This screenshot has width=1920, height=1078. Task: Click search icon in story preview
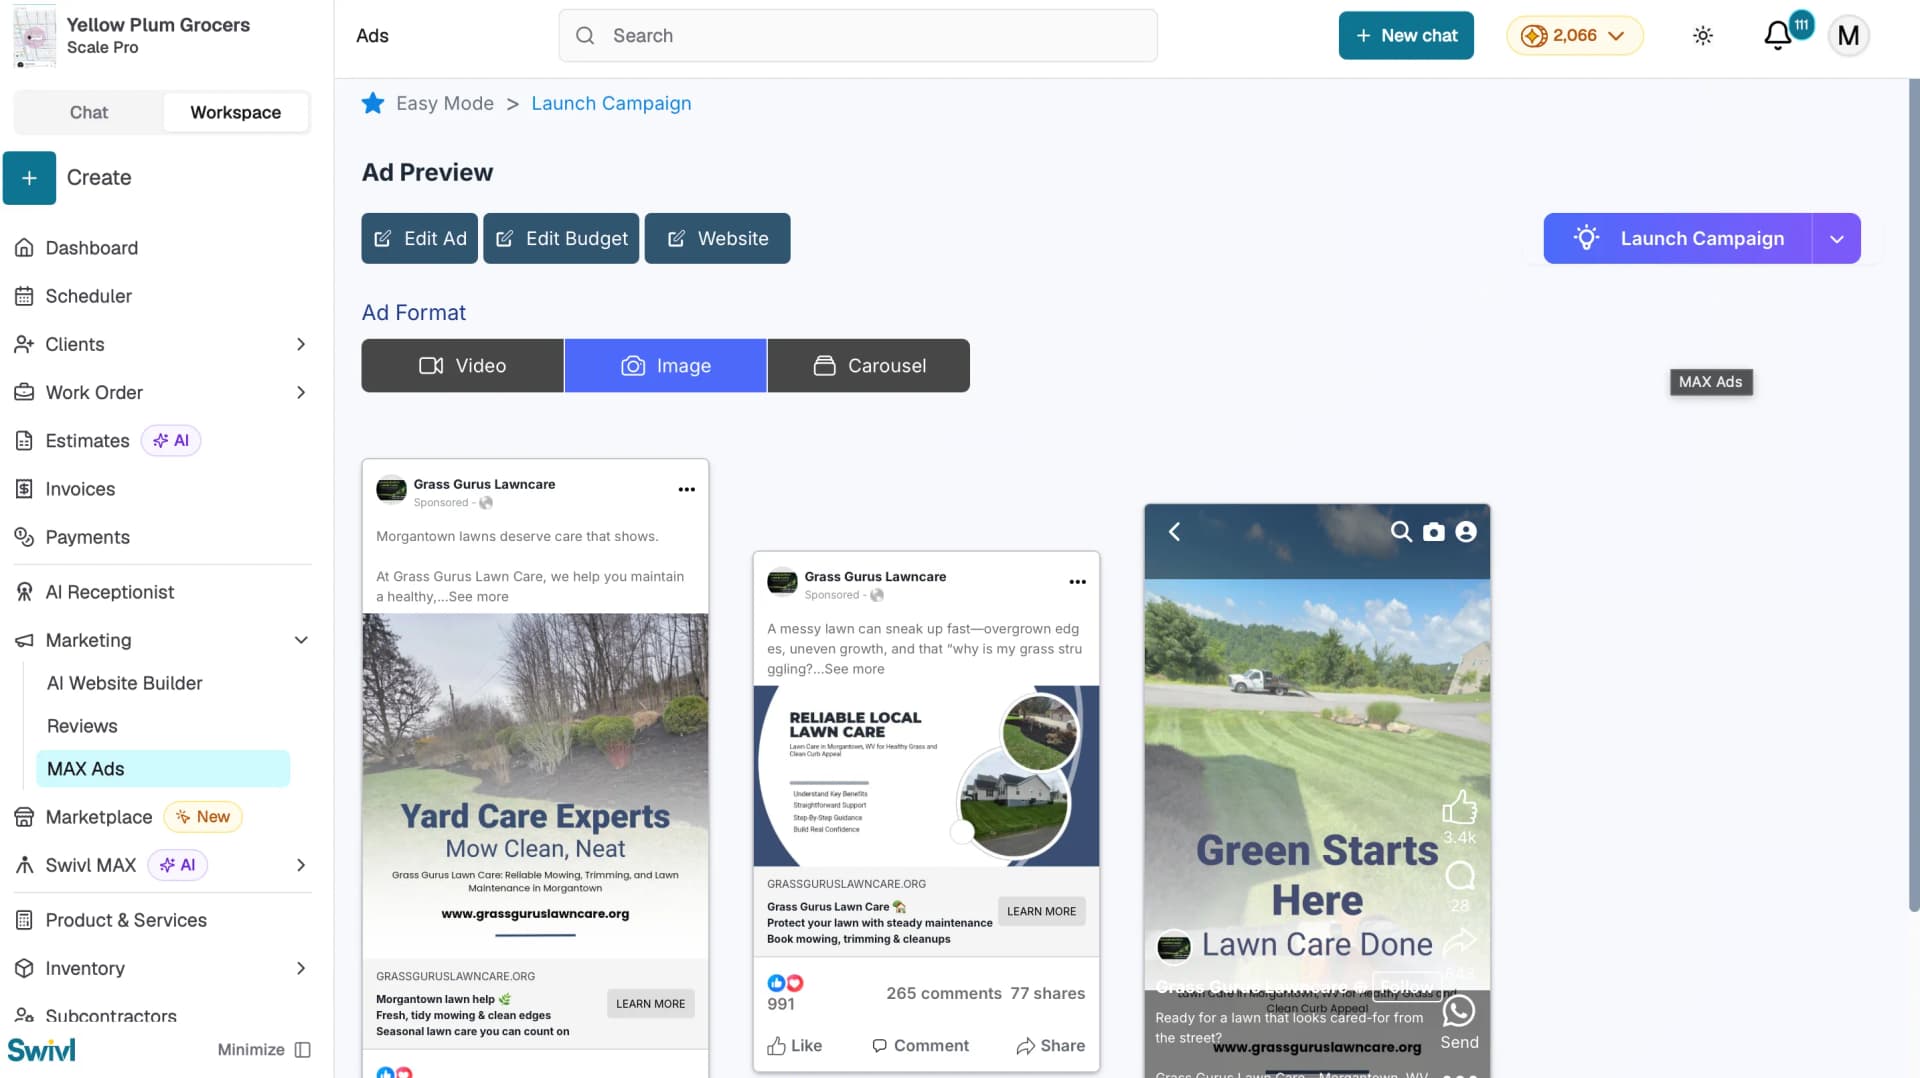click(x=1402, y=532)
